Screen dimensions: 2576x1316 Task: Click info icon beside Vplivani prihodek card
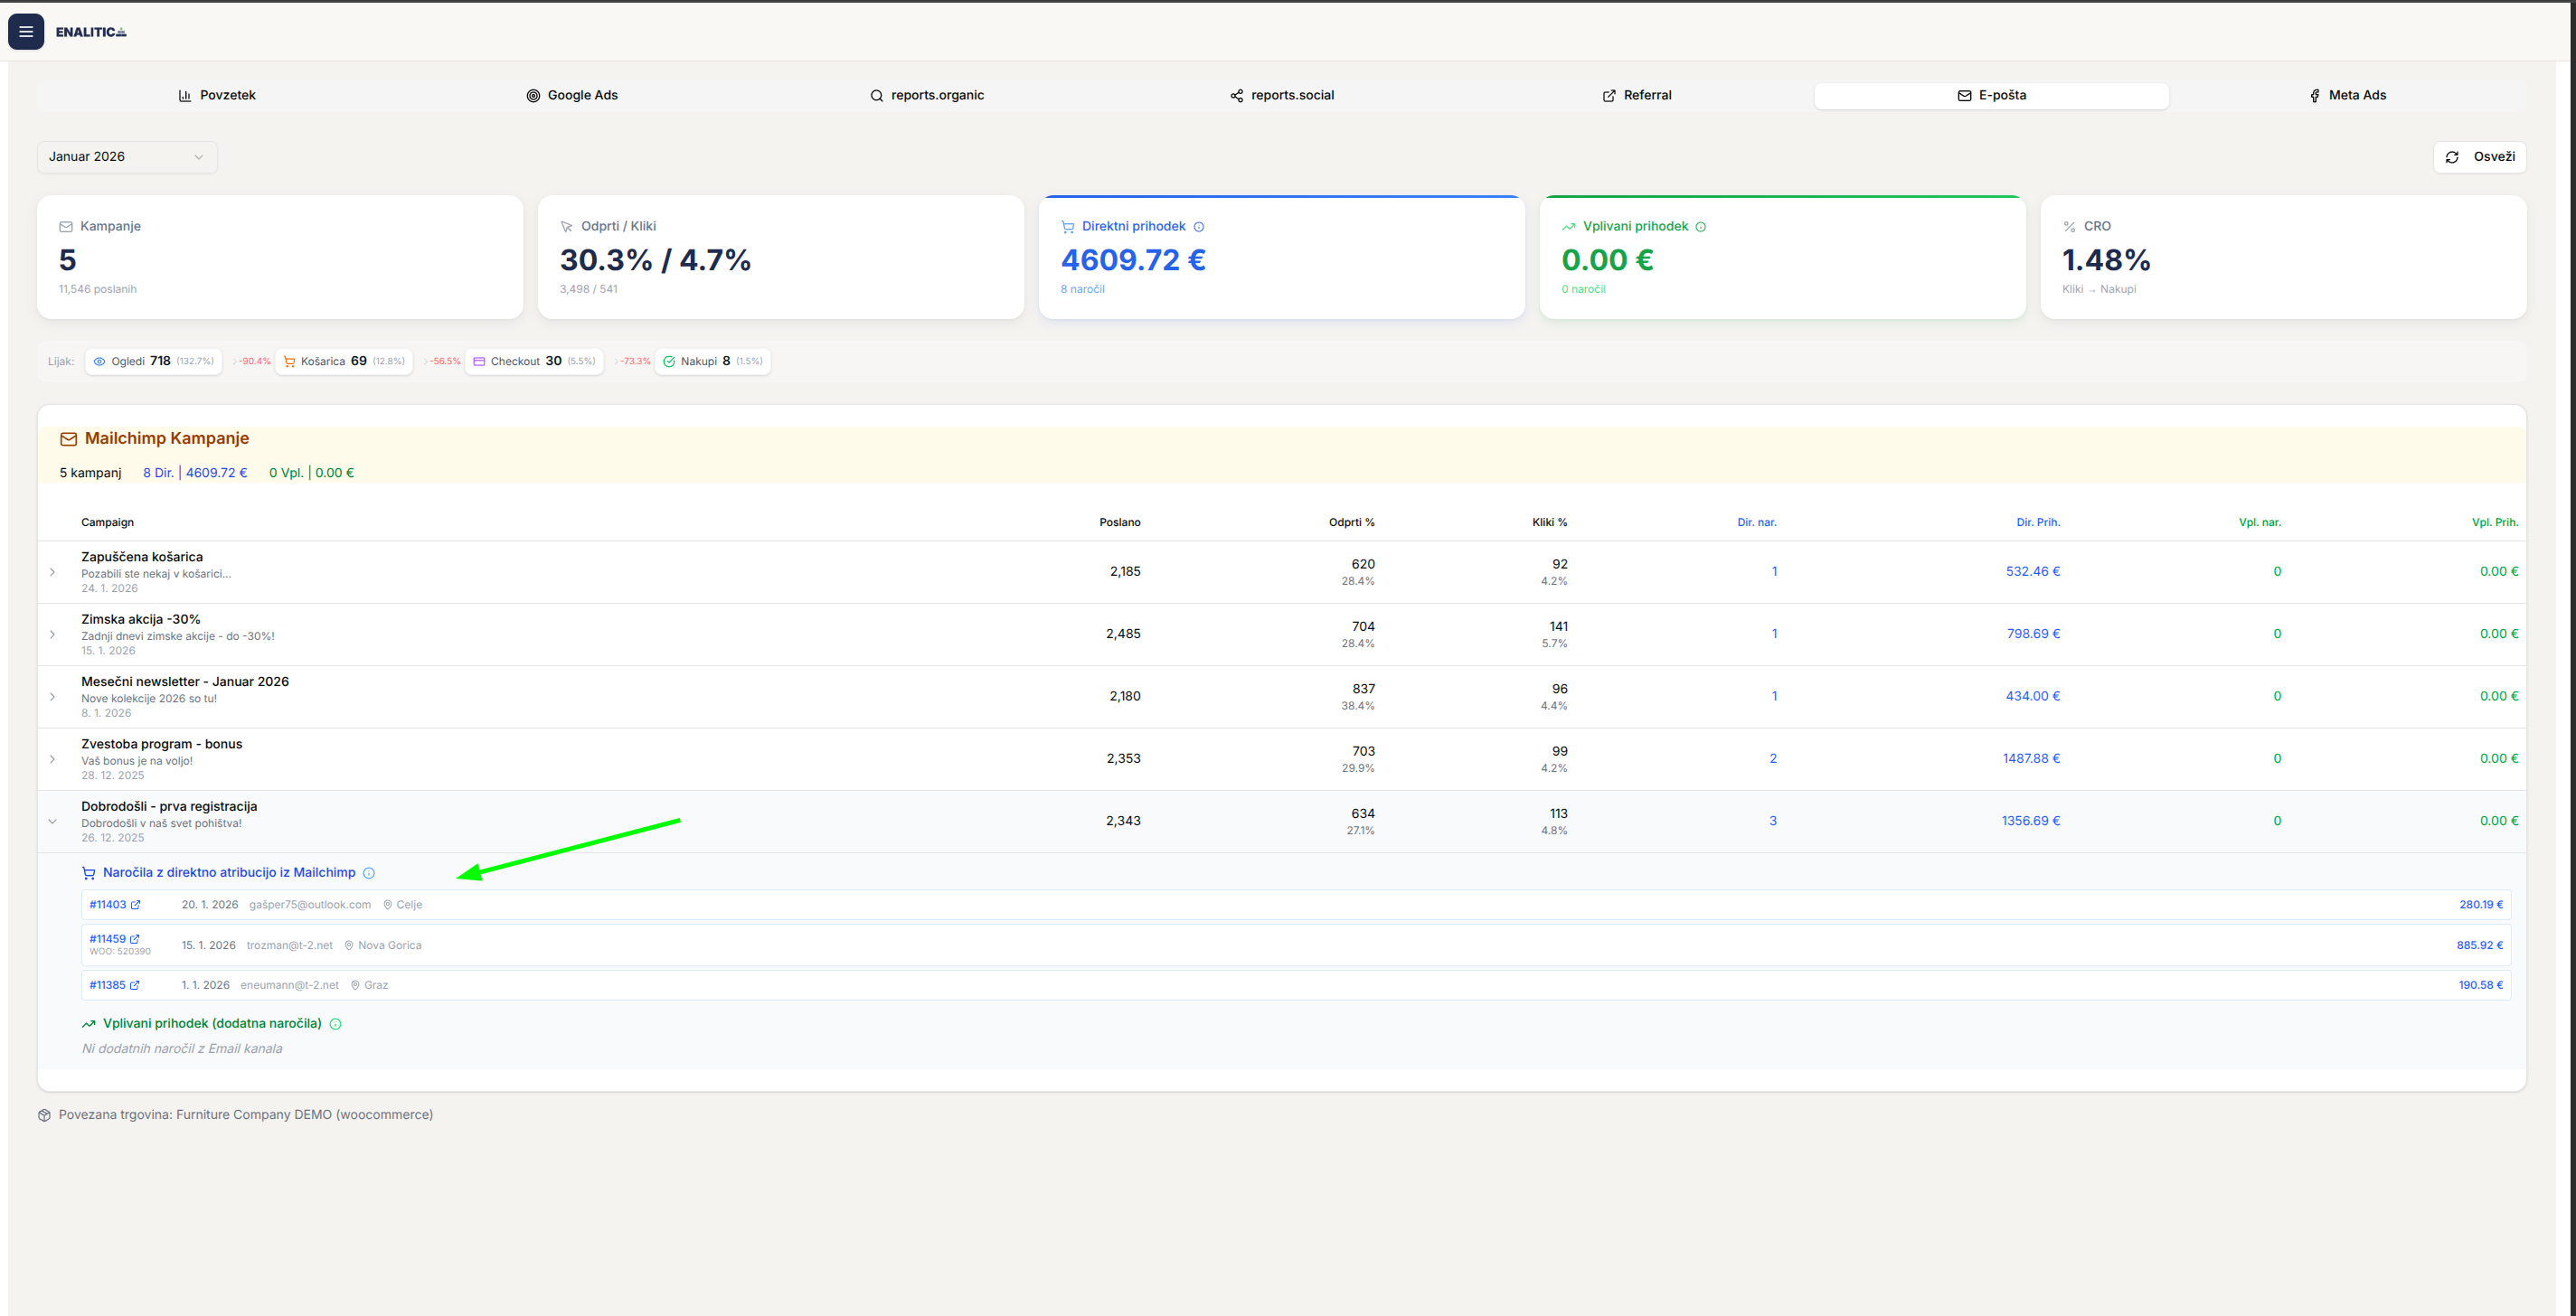pos(1700,227)
